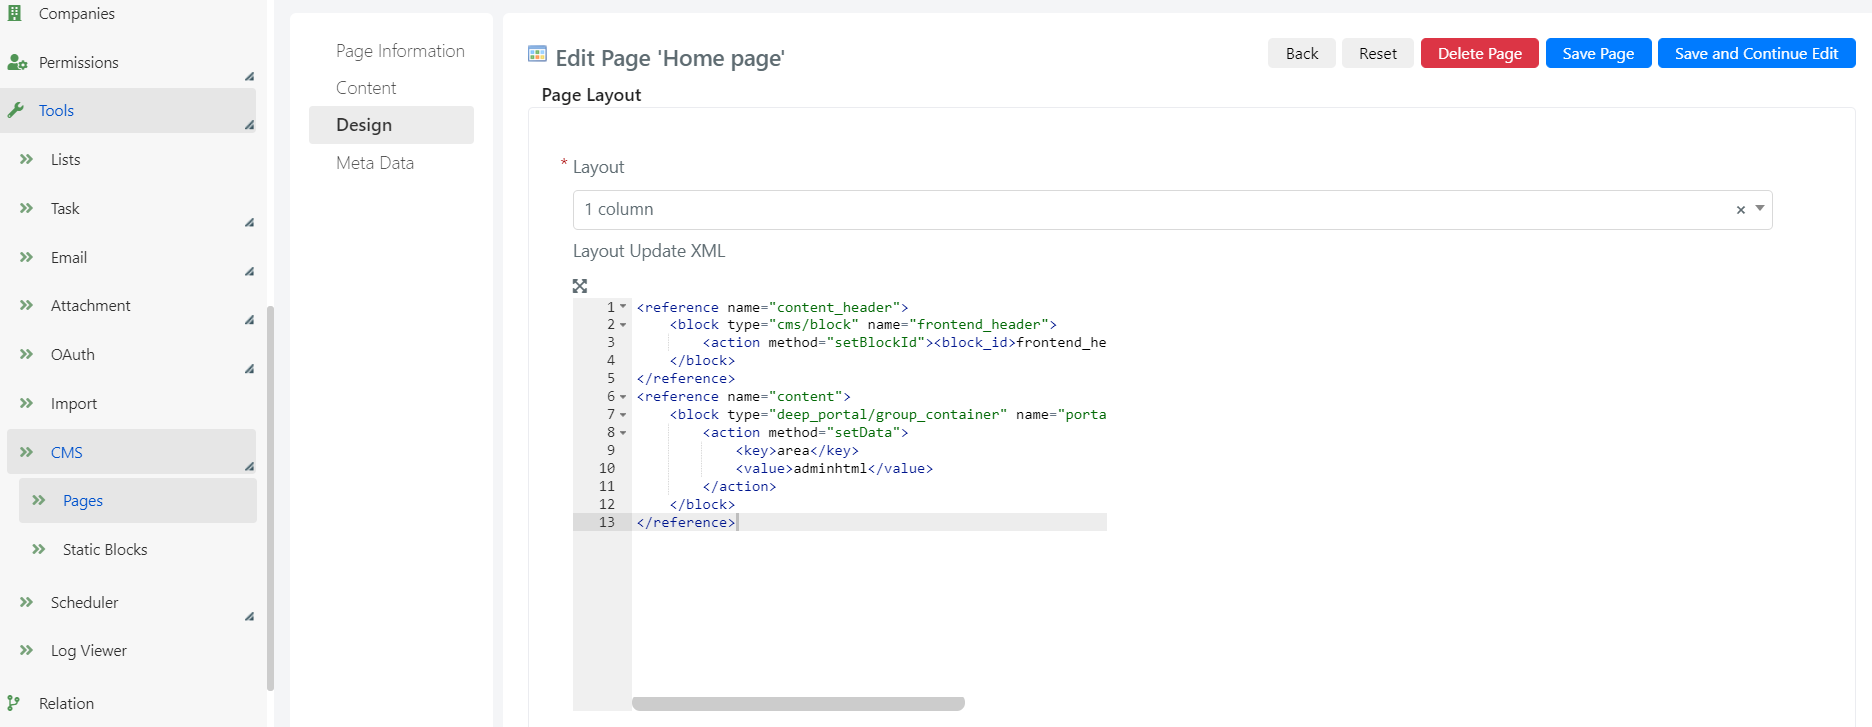
Task: Click the double-chevron icon beside Import
Action: click(x=27, y=403)
